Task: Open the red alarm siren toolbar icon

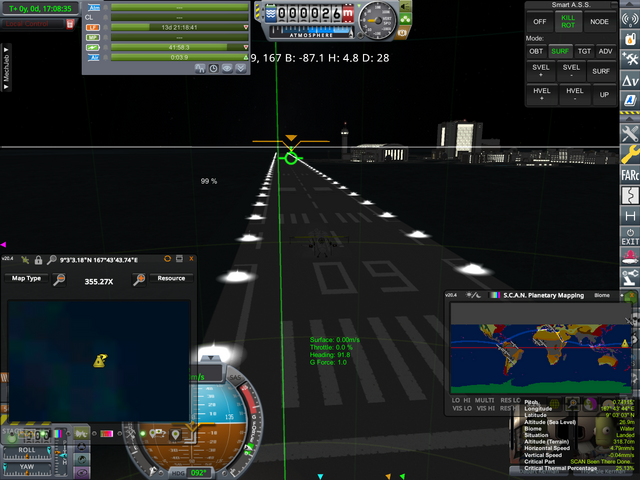Action: [x=630, y=257]
